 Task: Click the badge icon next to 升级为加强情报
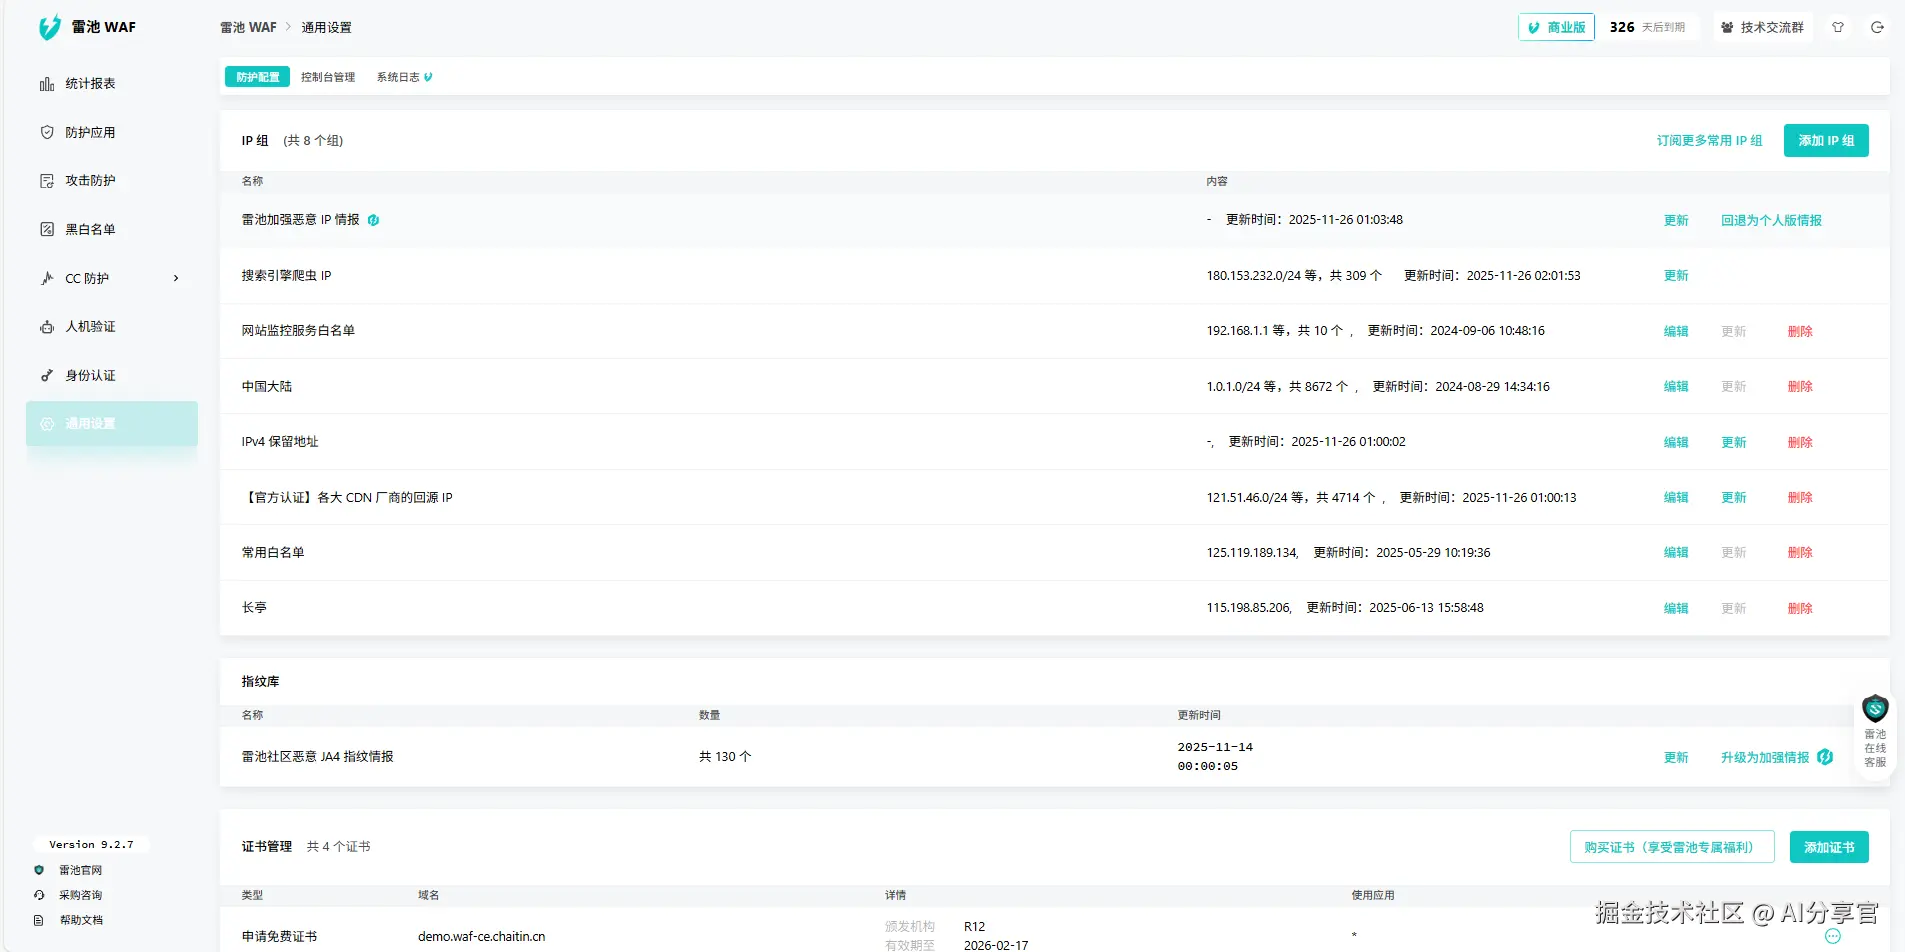(1825, 757)
